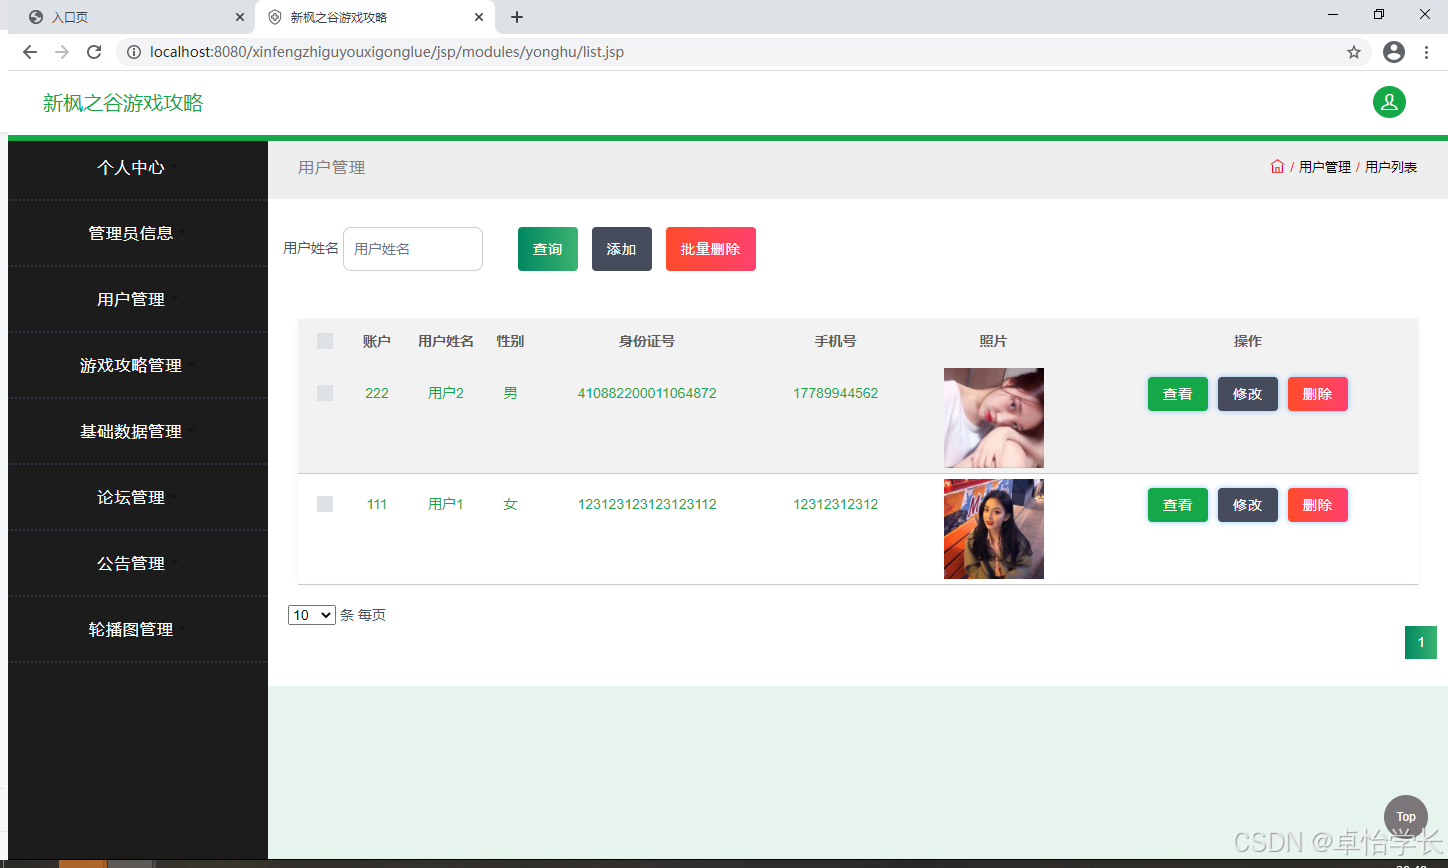Viewport: 1448px width, 868px height.
Task: Click the red 批量删除 button
Action: (711, 249)
